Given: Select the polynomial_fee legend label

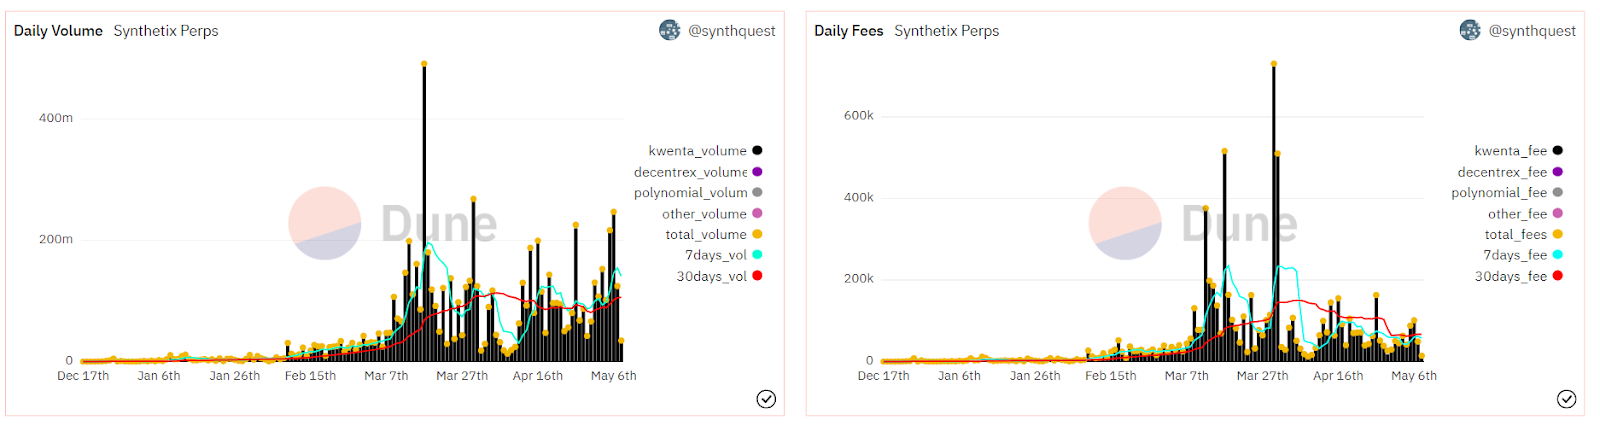Looking at the screenshot, I should tap(1499, 193).
